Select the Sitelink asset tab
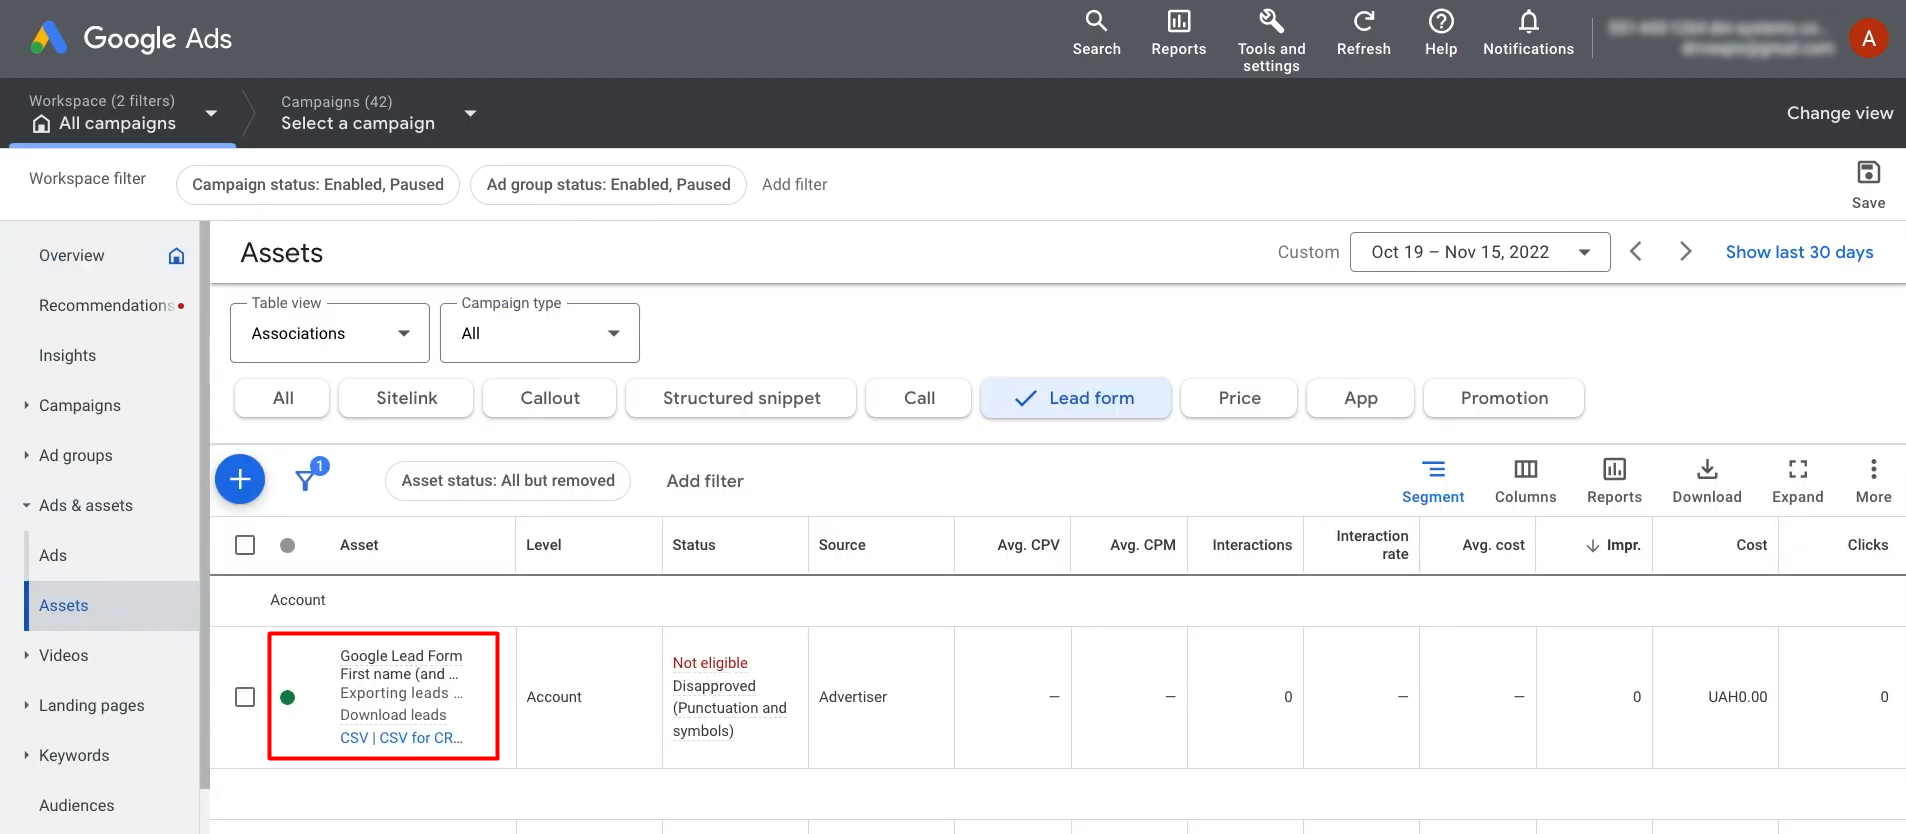The image size is (1906, 834). tap(406, 398)
